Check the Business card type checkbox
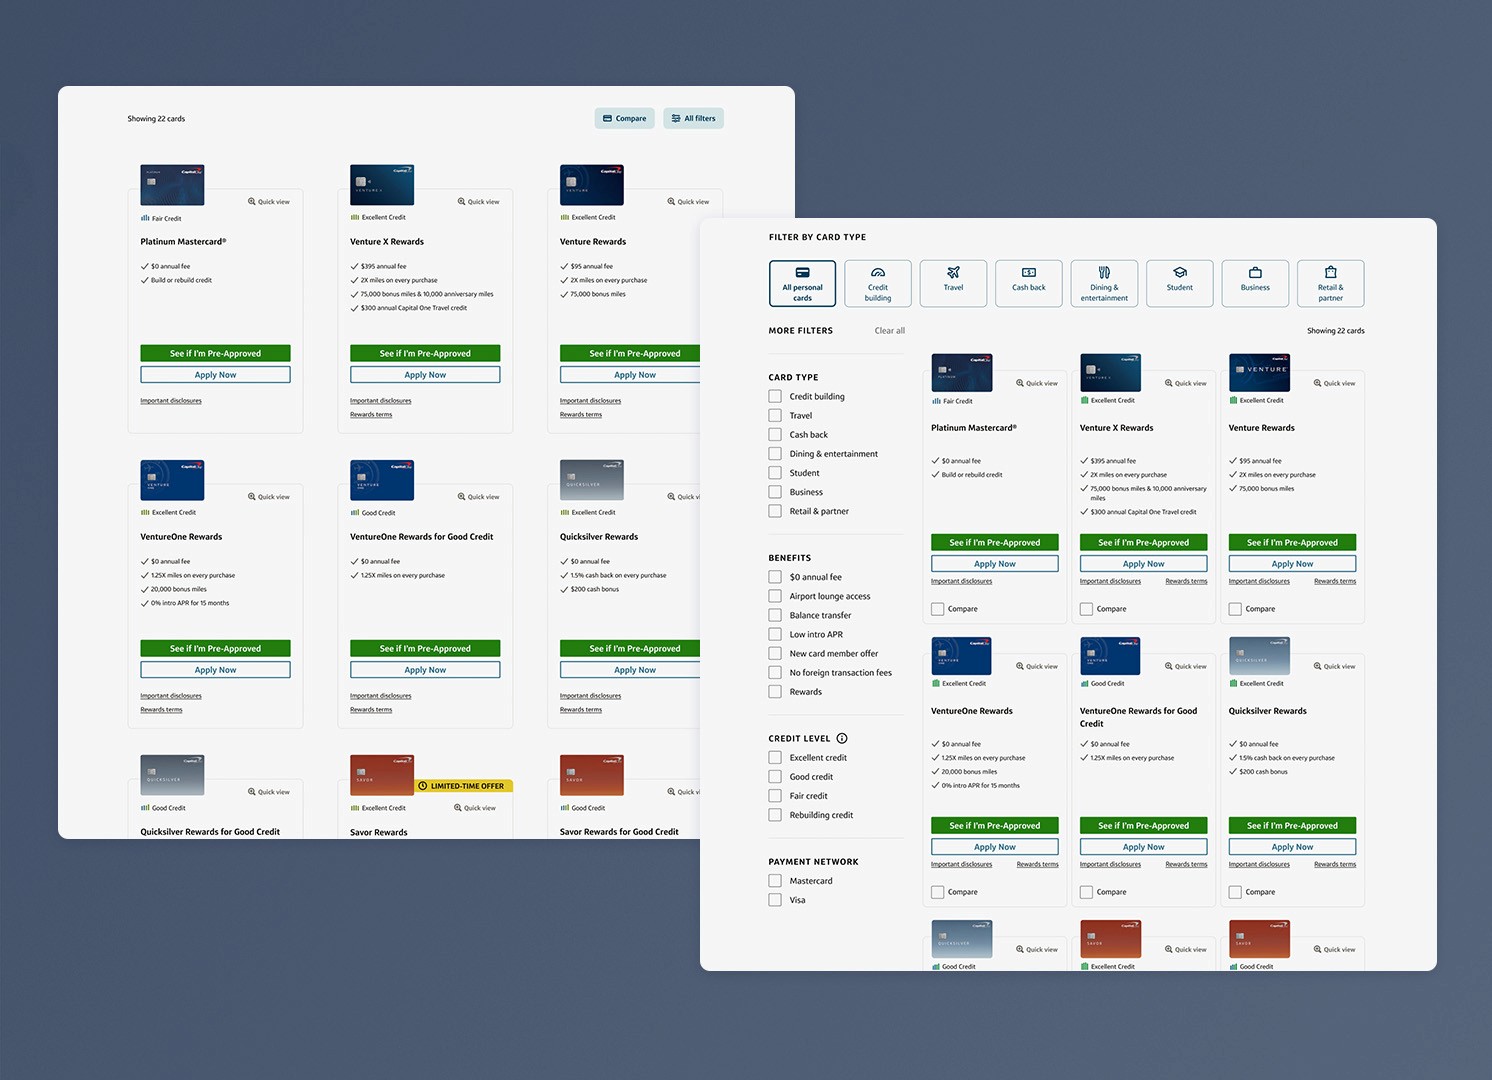The height and width of the screenshot is (1080, 1492). pos(775,491)
